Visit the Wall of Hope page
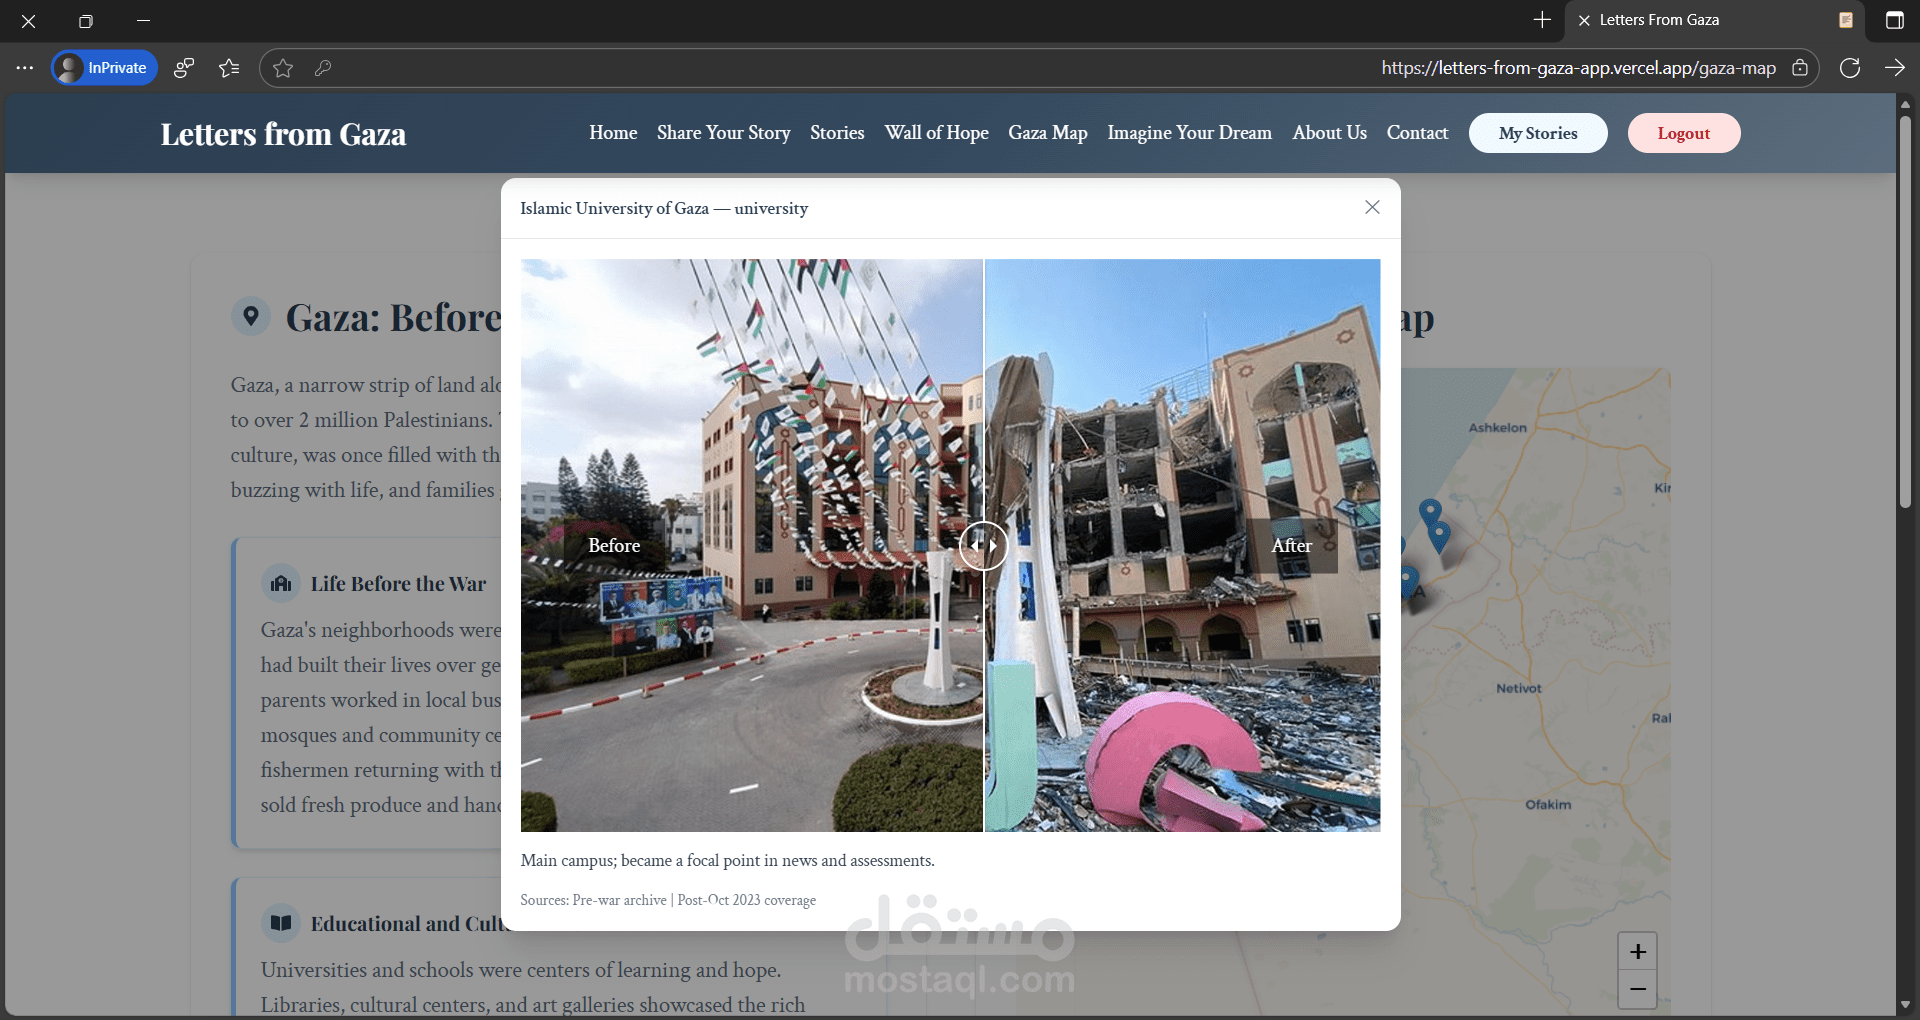This screenshot has height=1020, width=1920. [x=937, y=133]
